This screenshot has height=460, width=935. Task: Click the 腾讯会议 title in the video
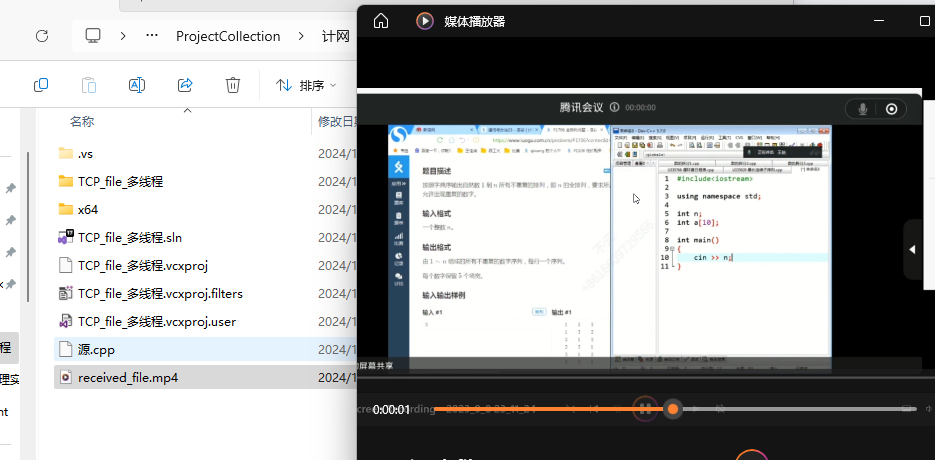tap(581, 107)
